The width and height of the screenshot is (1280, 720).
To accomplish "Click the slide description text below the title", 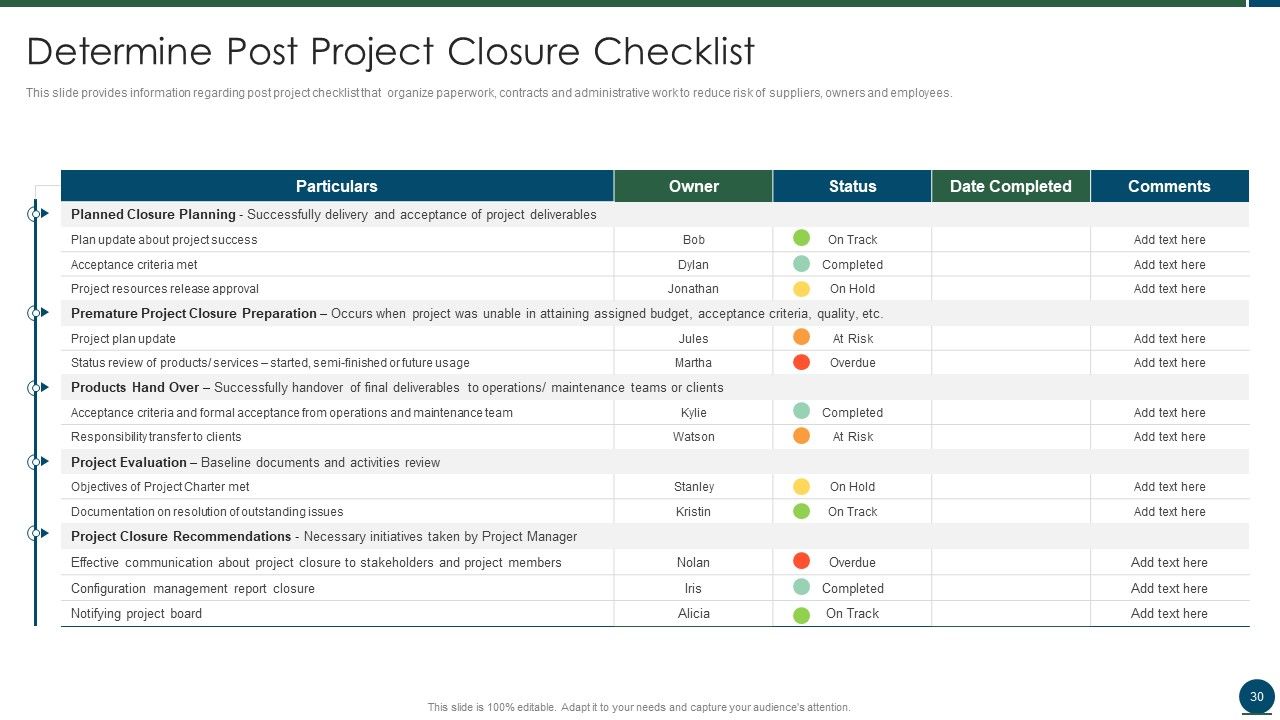I will [489, 93].
